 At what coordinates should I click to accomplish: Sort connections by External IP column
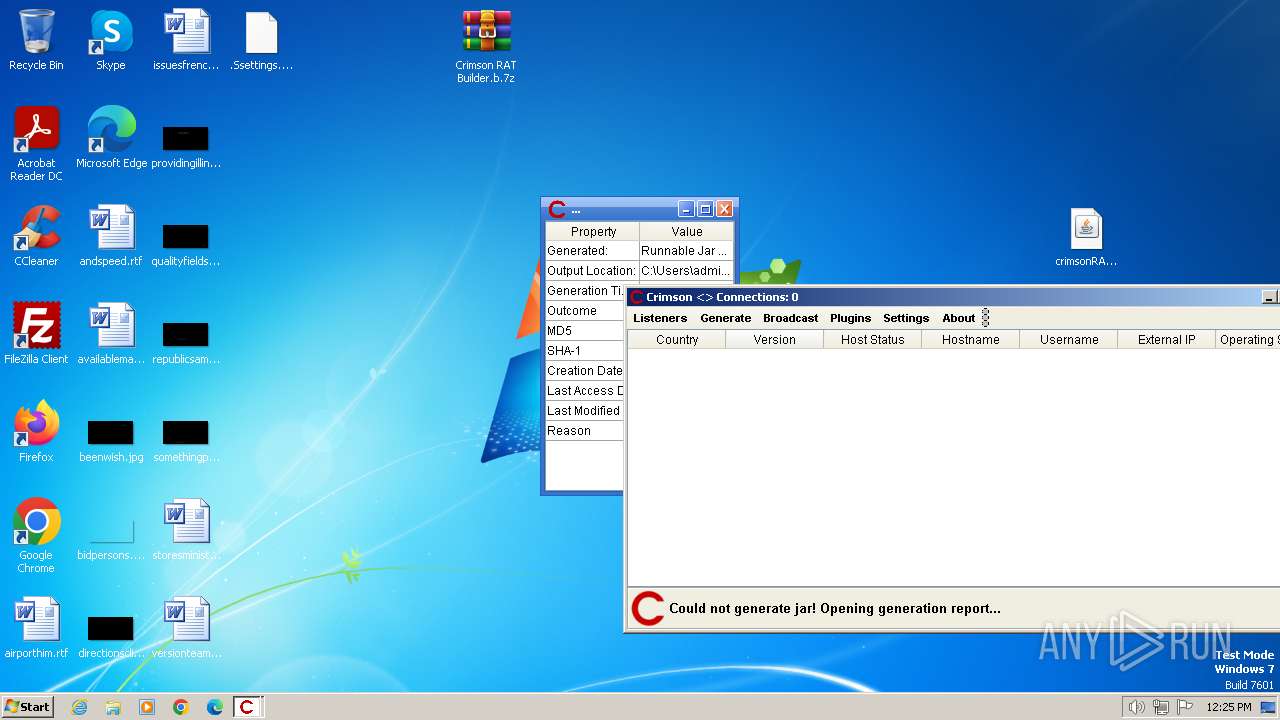[1167, 340]
